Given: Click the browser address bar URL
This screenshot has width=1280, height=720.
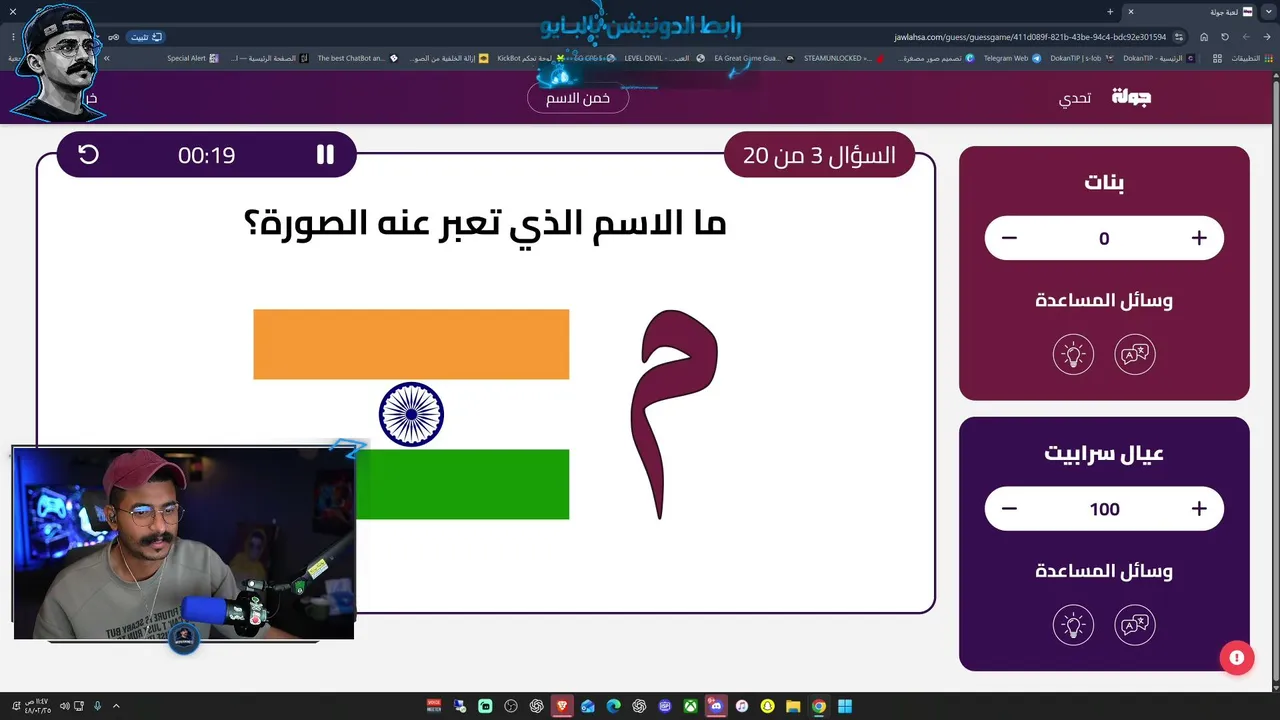Looking at the screenshot, I should pyautogui.click(x=1030, y=37).
